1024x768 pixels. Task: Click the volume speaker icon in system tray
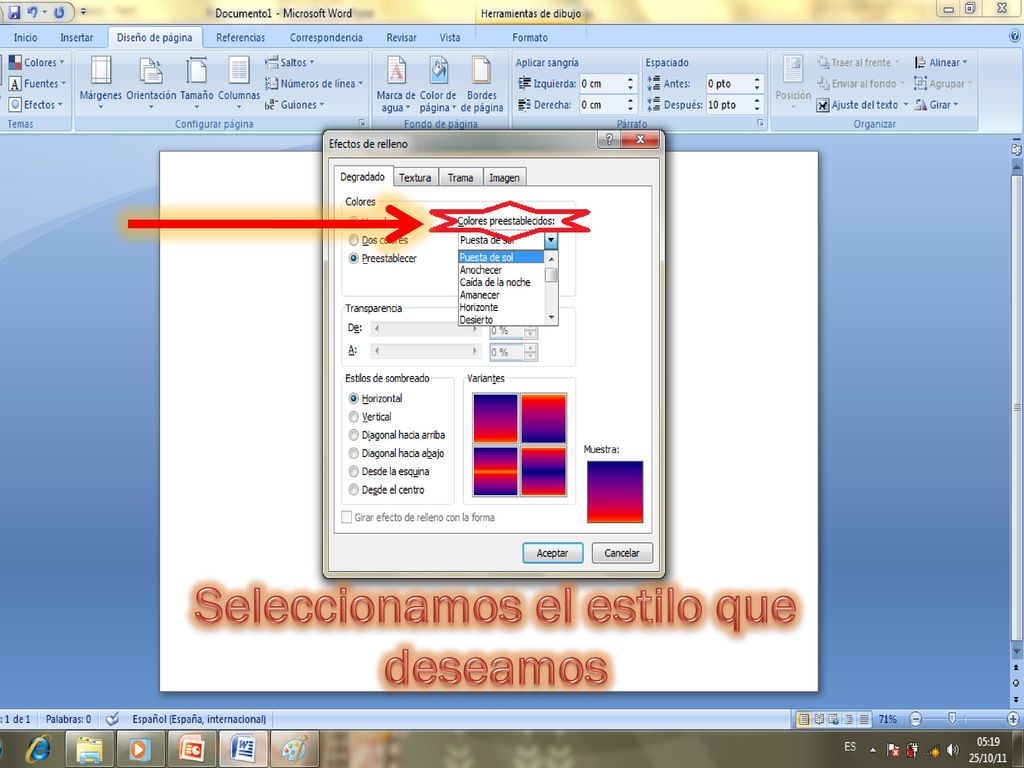tap(953, 750)
